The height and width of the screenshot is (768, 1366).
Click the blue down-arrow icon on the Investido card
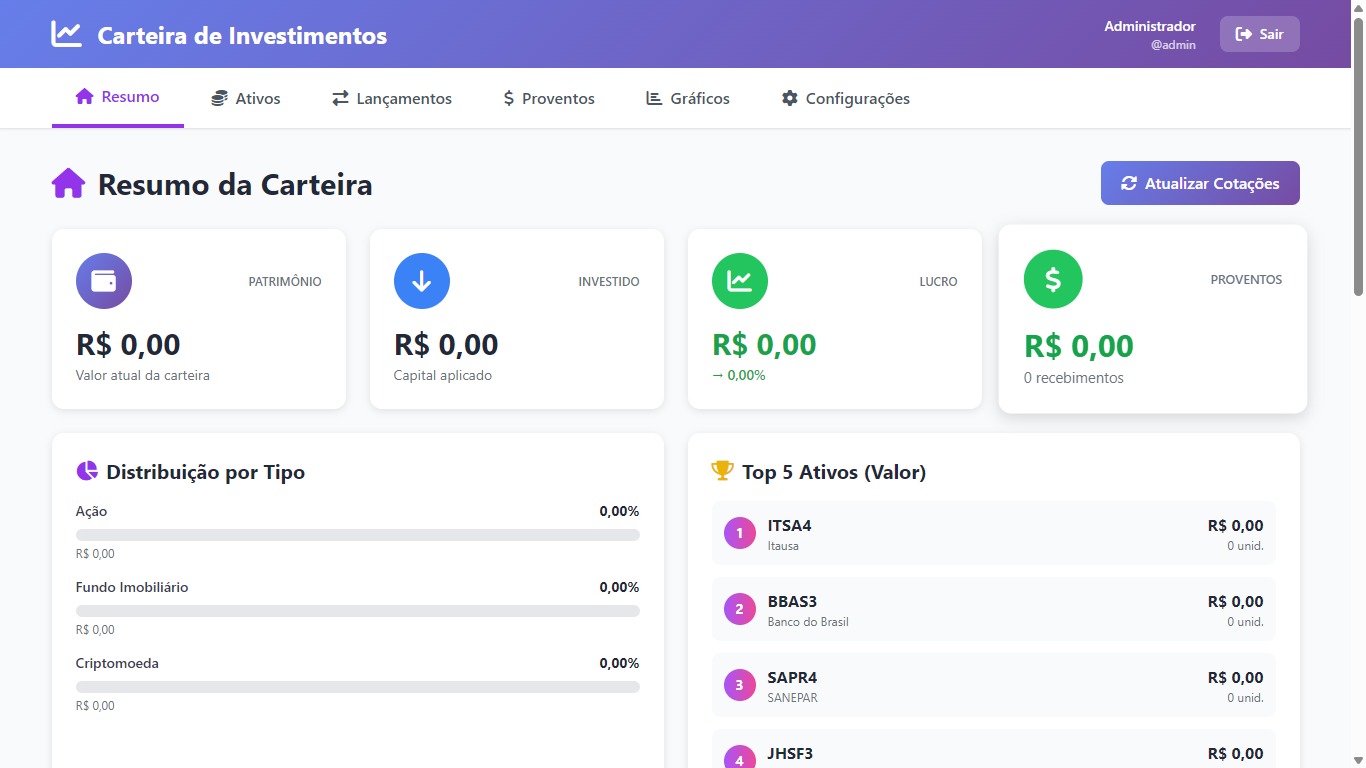(421, 281)
